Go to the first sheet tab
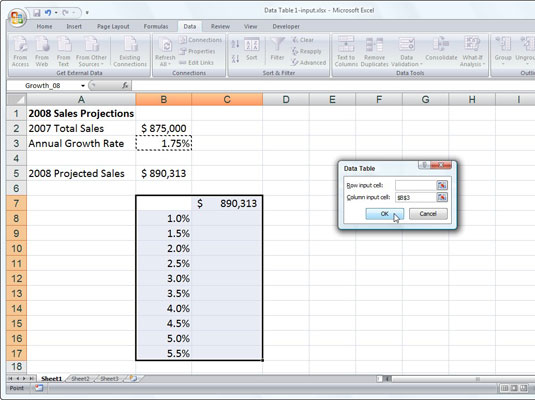 tap(10, 378)
